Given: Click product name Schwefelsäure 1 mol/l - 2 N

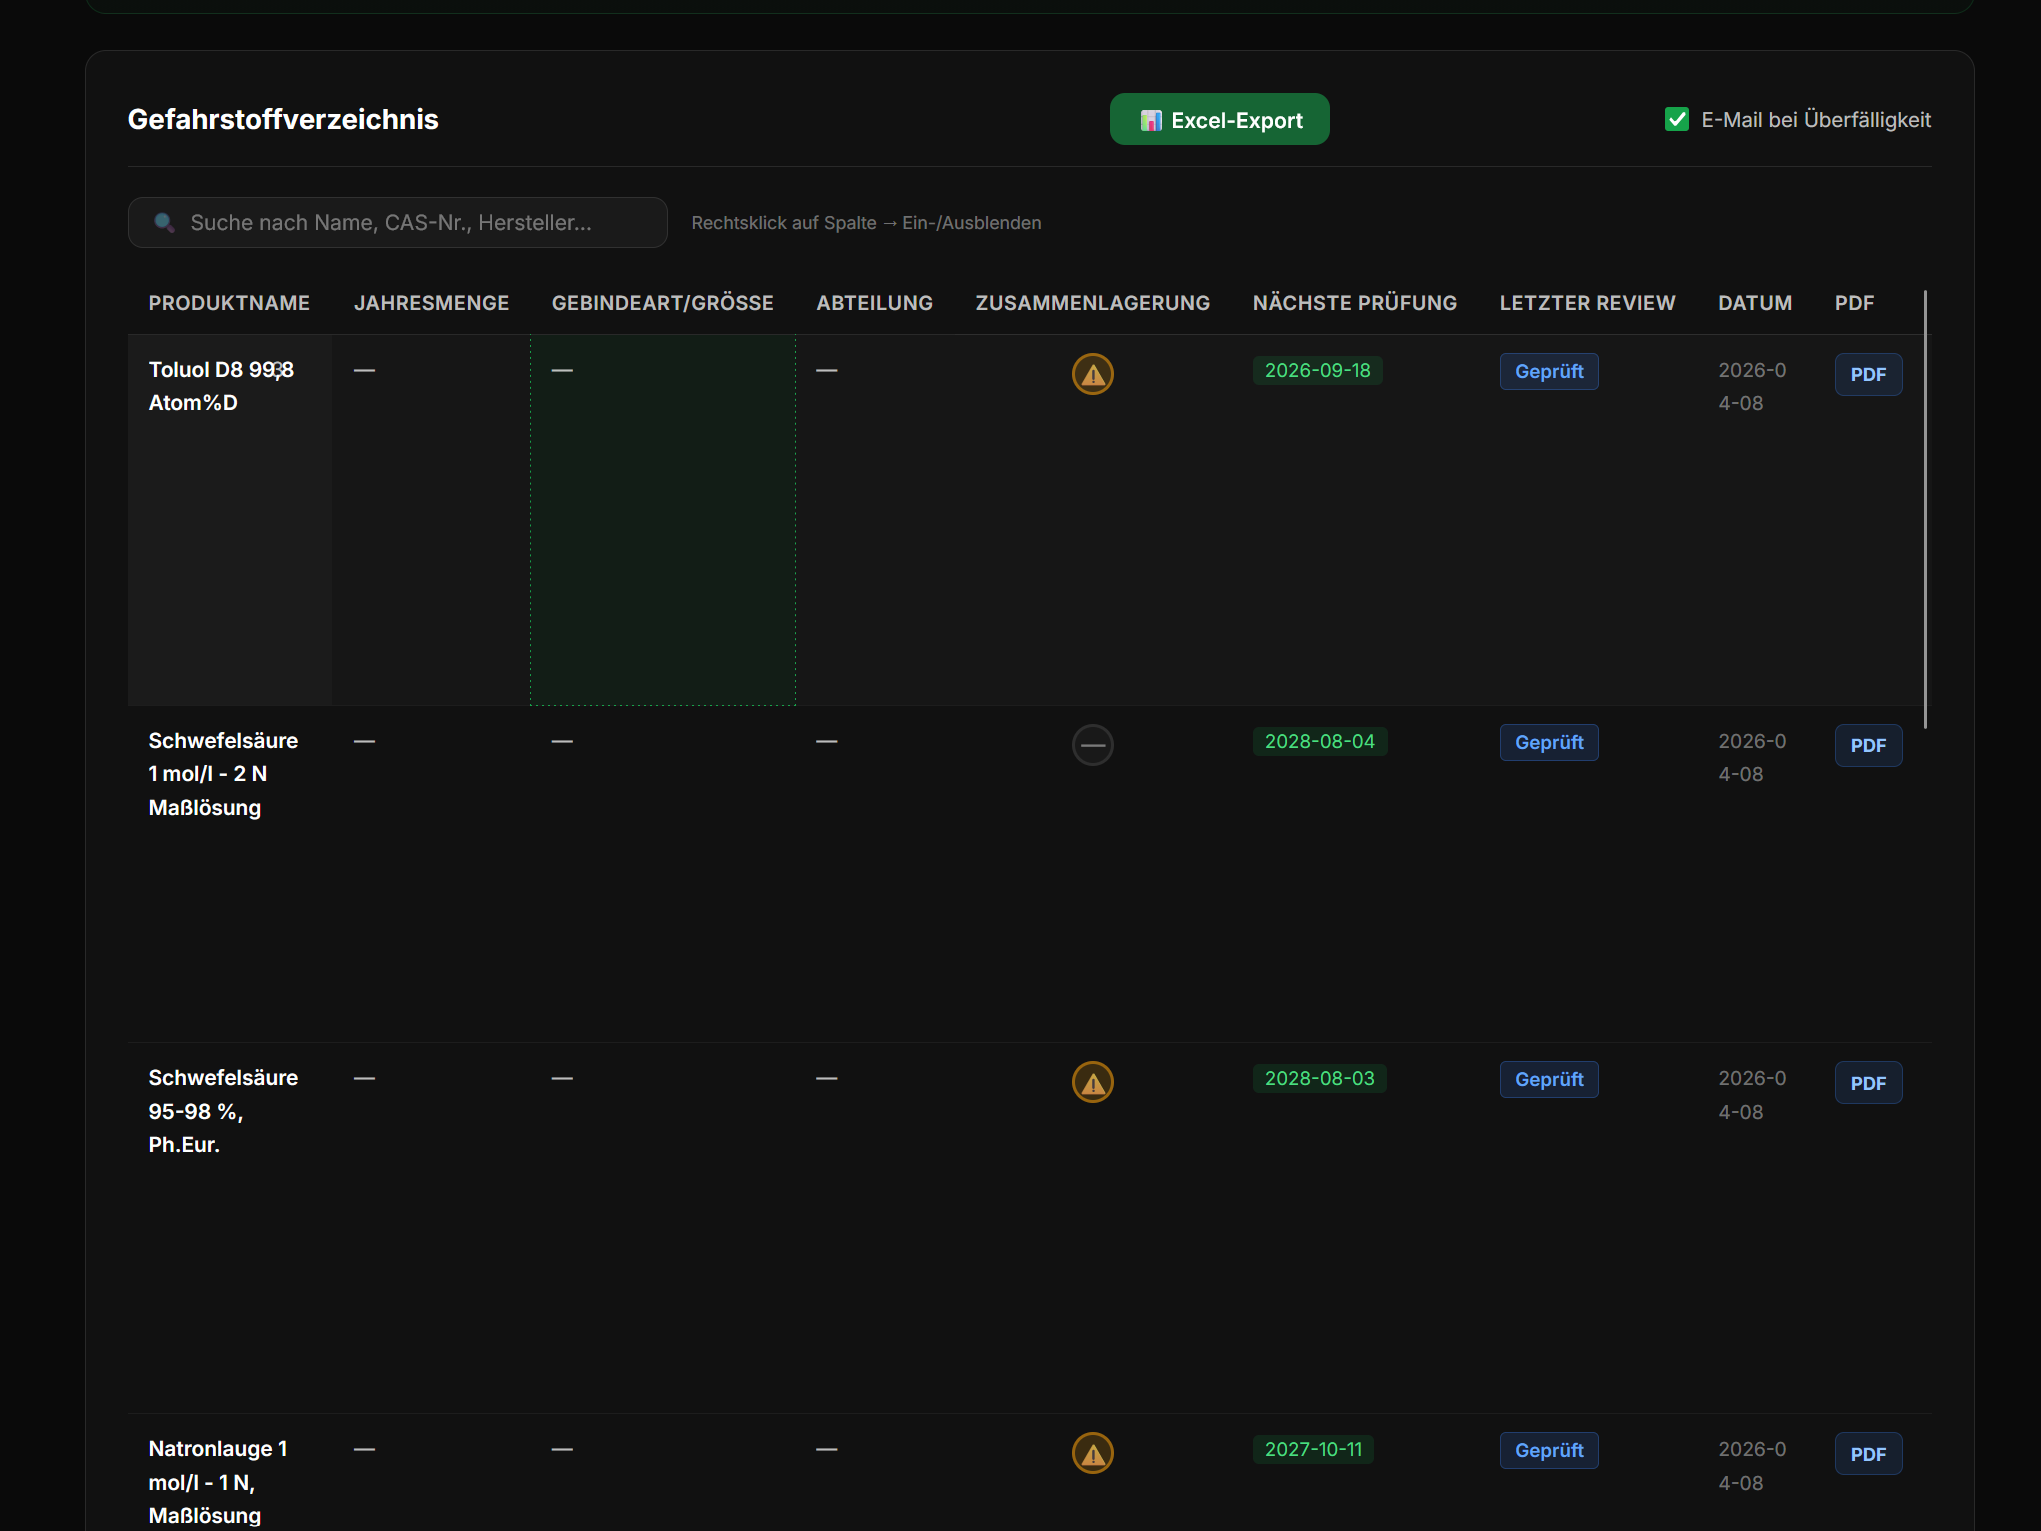Looking at the screenshot, I should [x=223, y=774].
